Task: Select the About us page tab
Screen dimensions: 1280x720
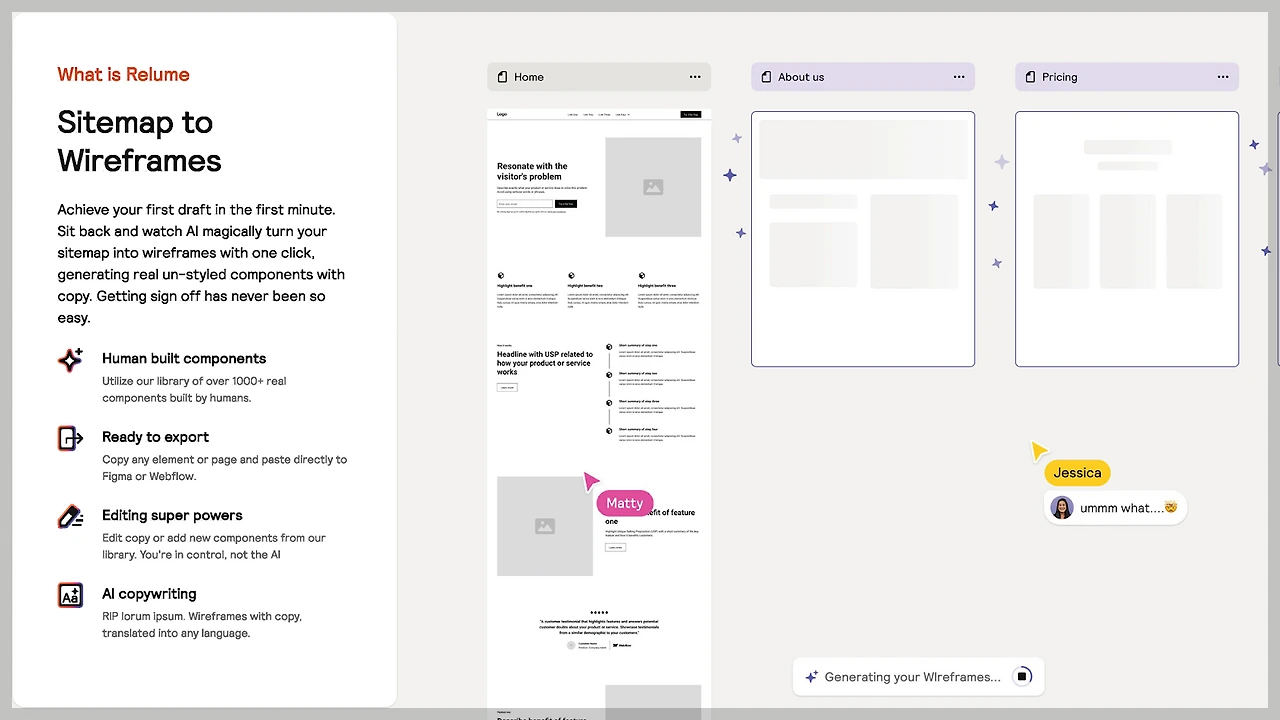Action: pos(863,77)
